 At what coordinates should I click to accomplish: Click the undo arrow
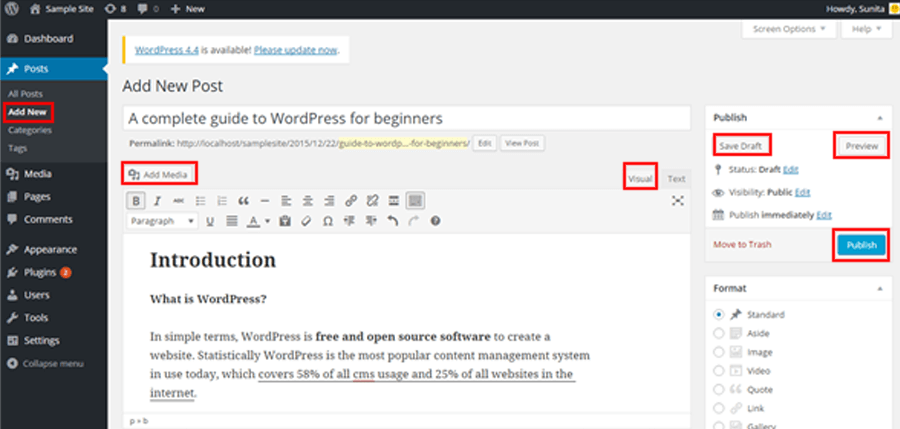(391, 221)
